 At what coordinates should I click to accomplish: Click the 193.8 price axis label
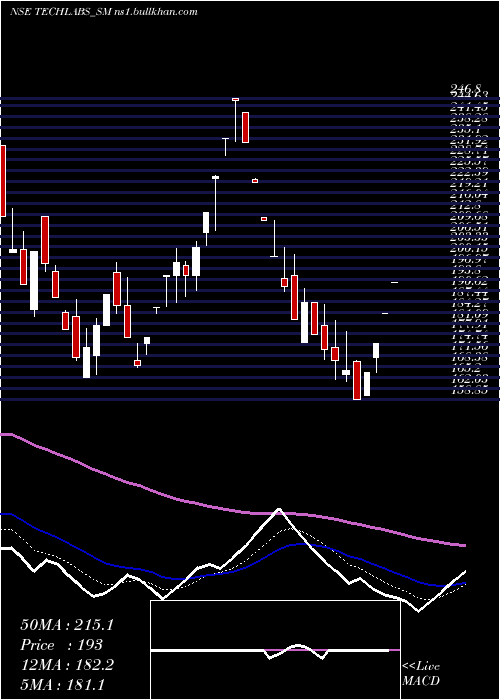click(468, 271)
